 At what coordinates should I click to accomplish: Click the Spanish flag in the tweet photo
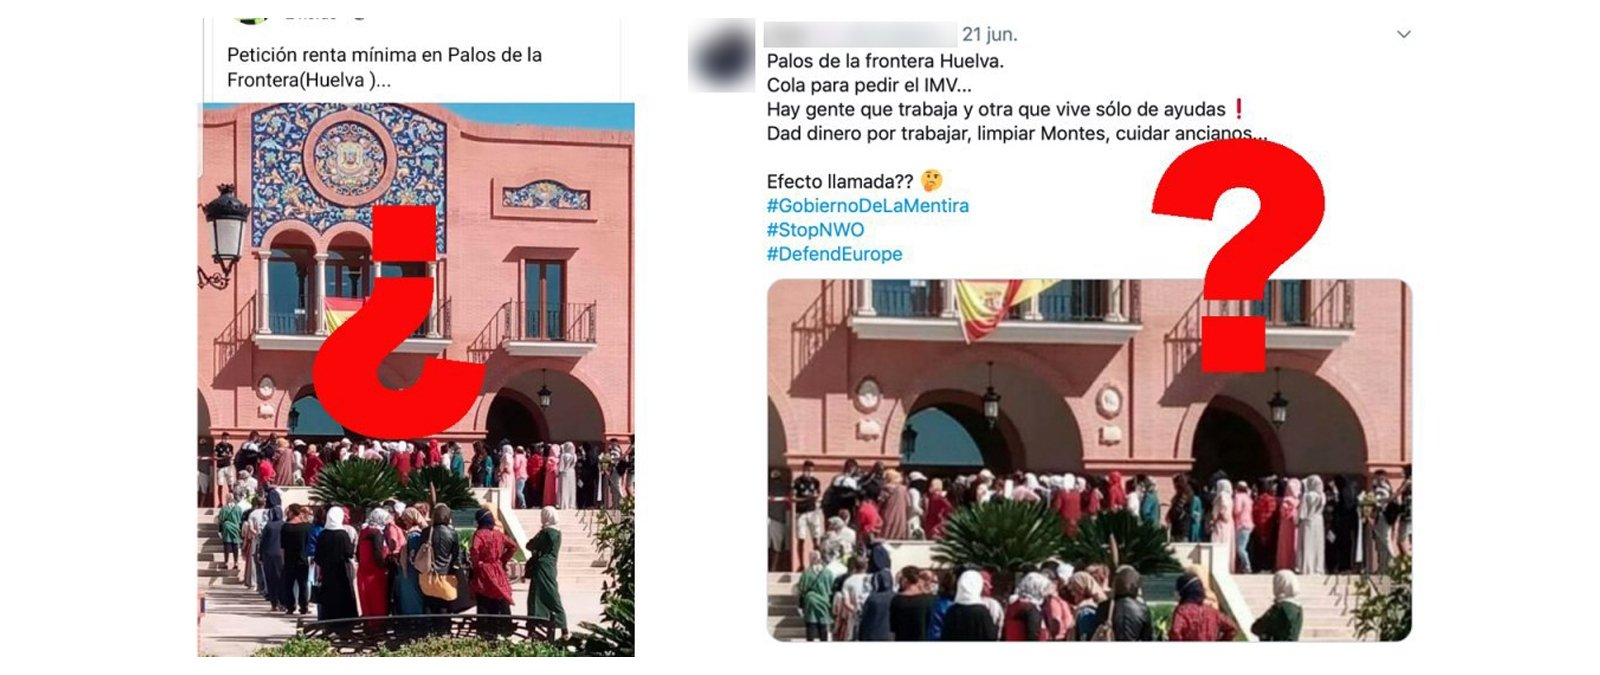coord(993,305)
